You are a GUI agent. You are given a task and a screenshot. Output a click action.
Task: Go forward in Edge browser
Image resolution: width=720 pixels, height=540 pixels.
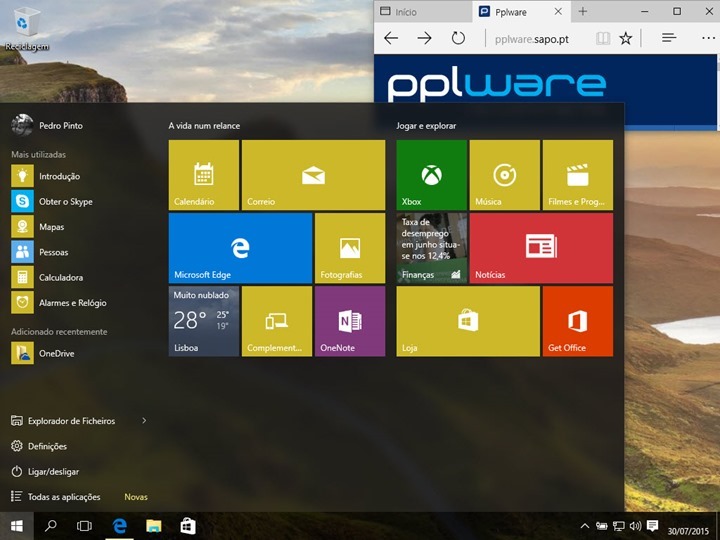425,38
